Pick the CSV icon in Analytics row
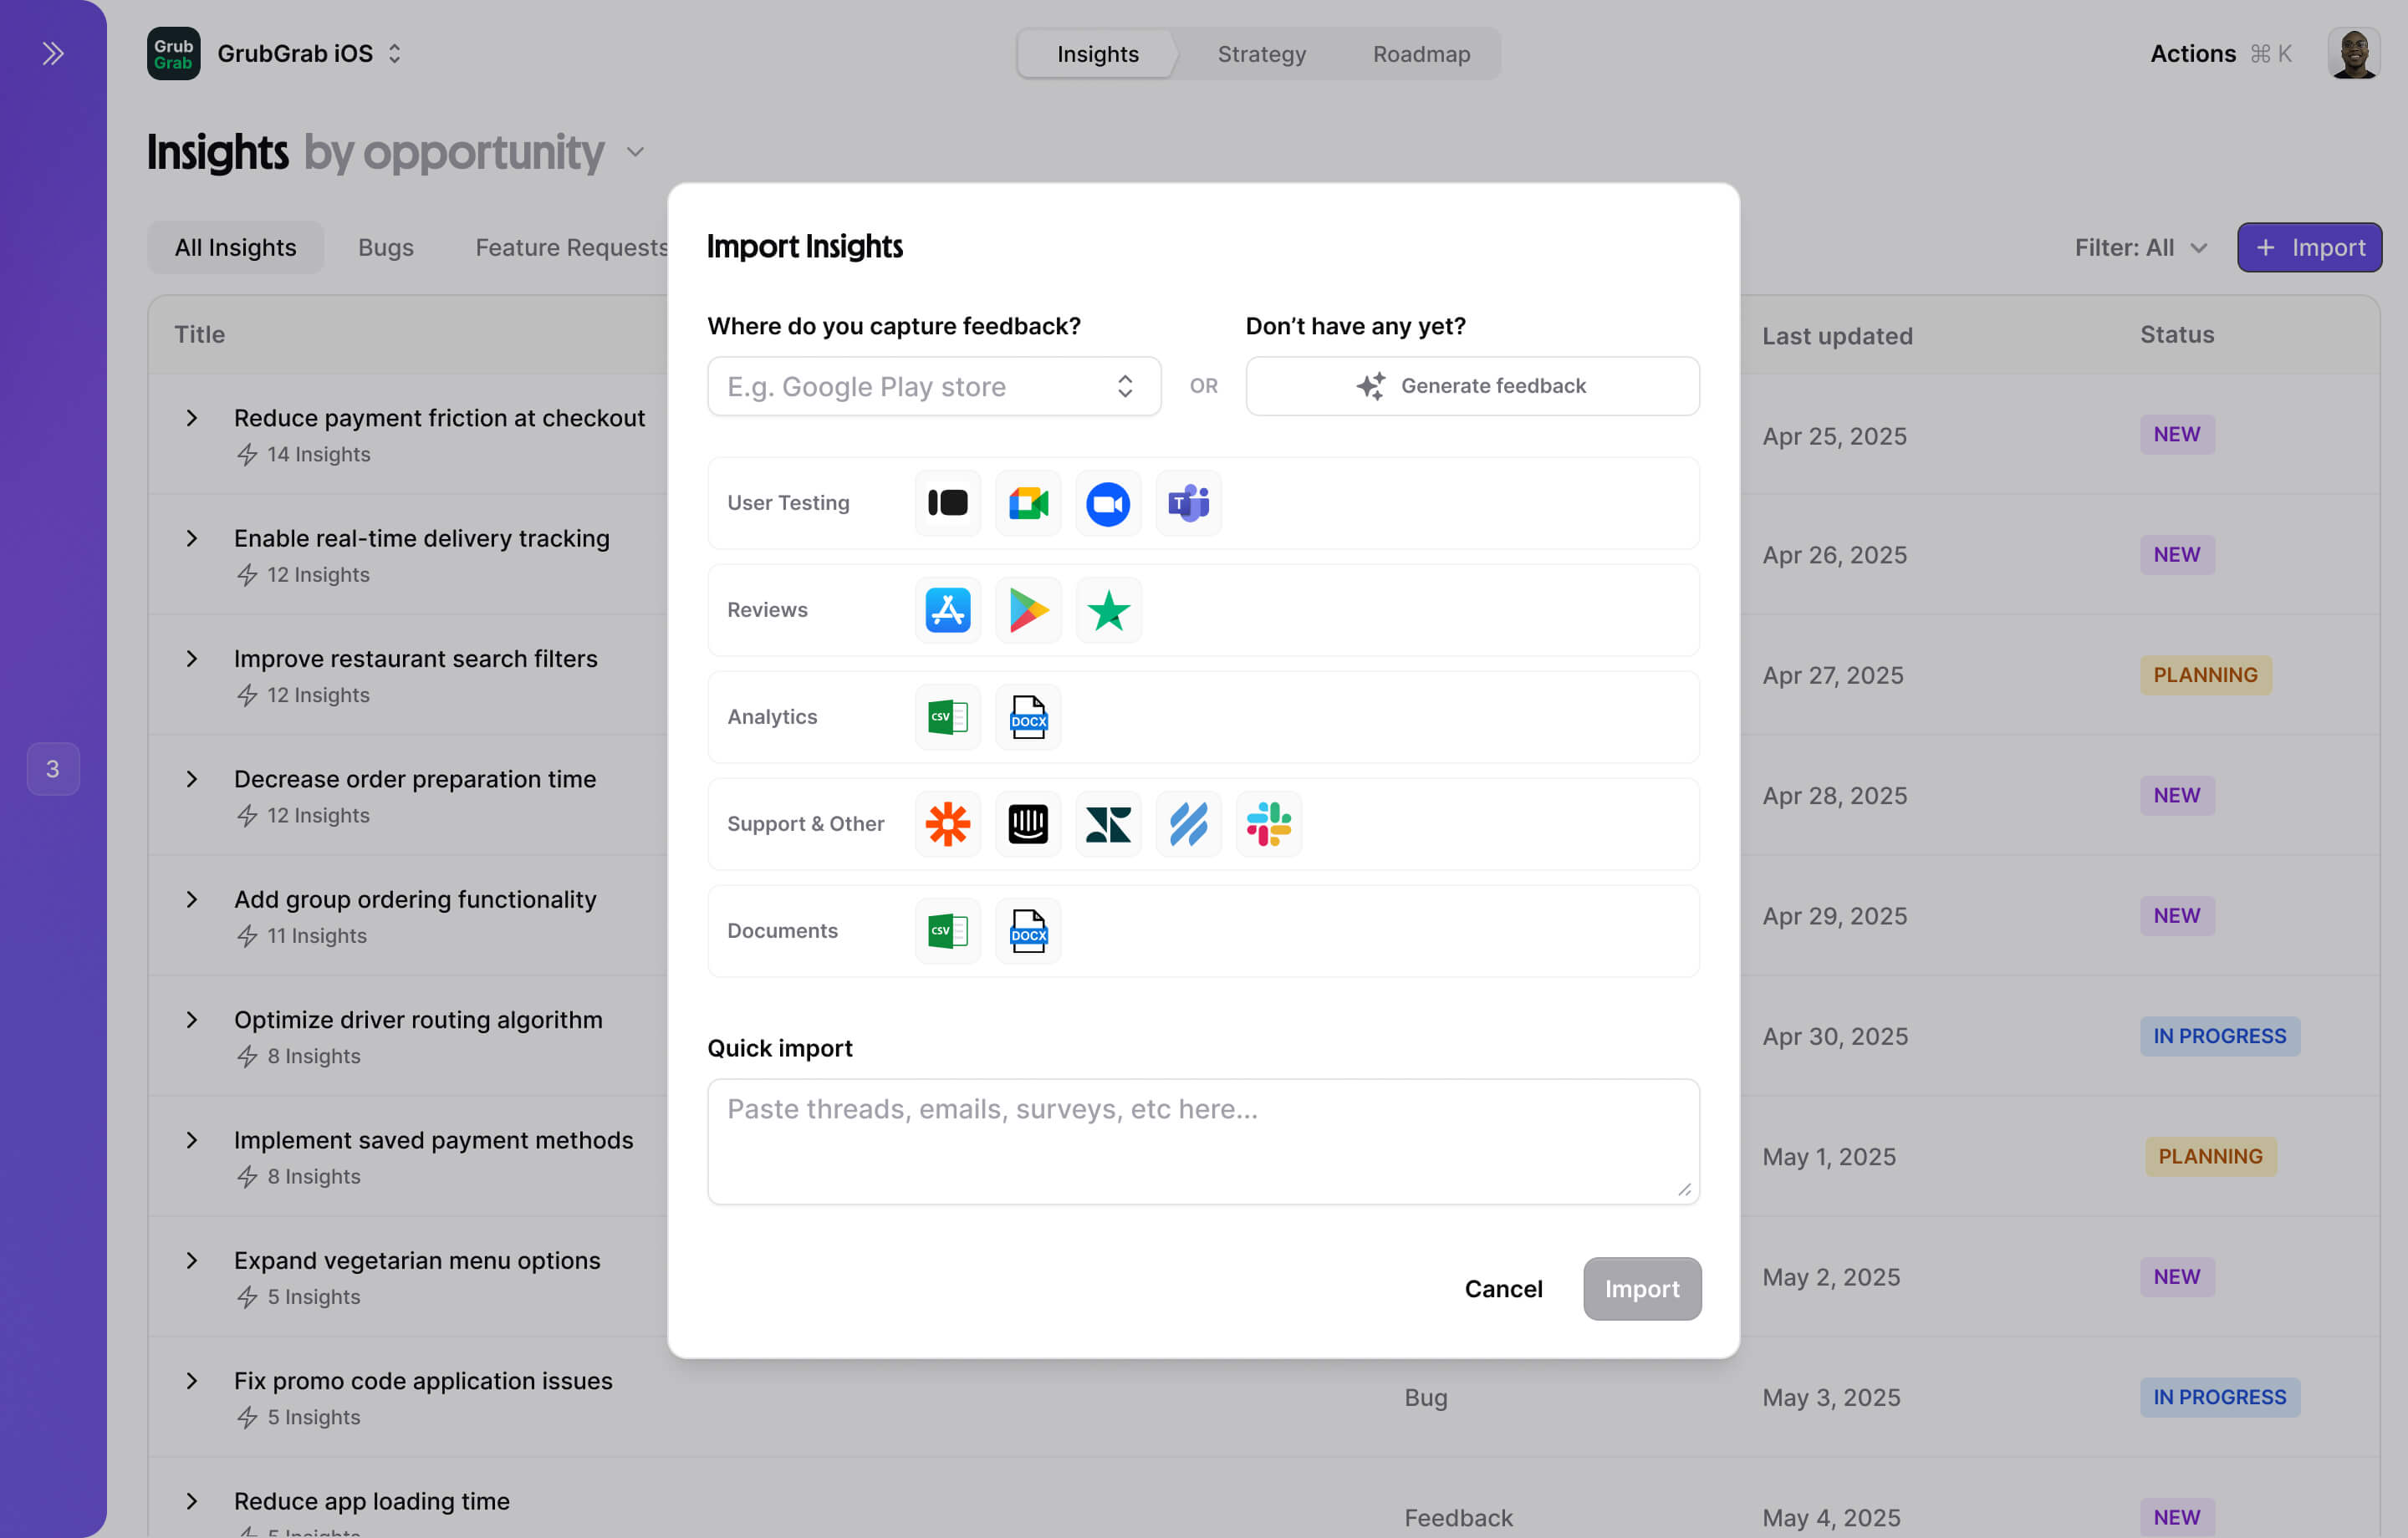Screen dimensions: 2408x1538 (x=947, y=717)
